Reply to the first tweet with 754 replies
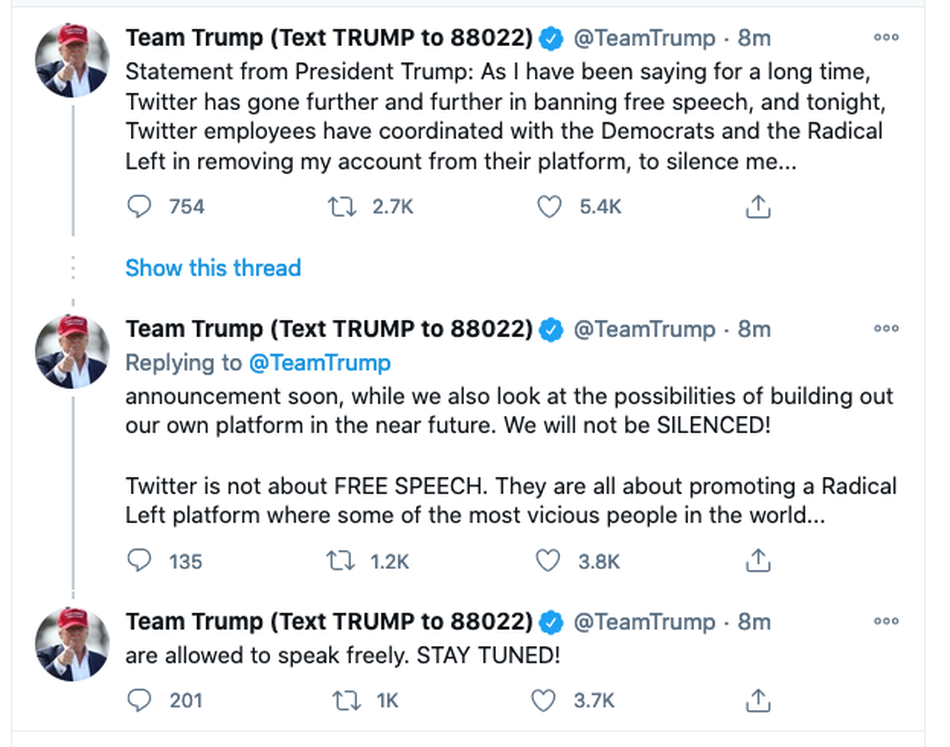The height and width of the screenshot is (747, 950). pyautogui.click(x=139, y=207)
